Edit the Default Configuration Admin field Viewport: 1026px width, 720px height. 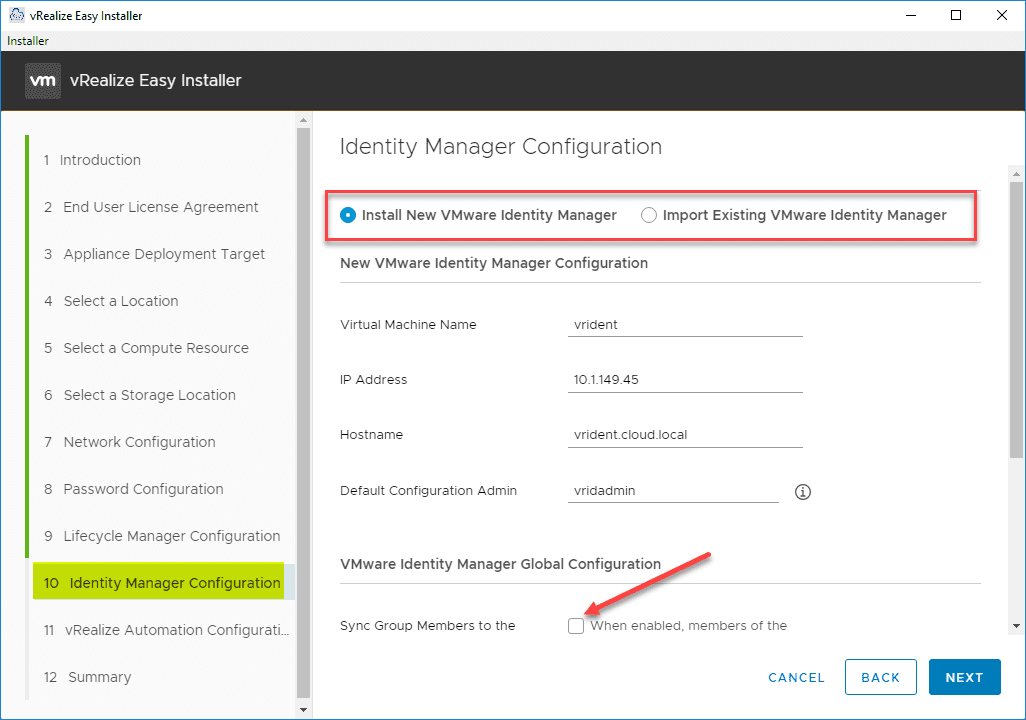coord(672,491)
